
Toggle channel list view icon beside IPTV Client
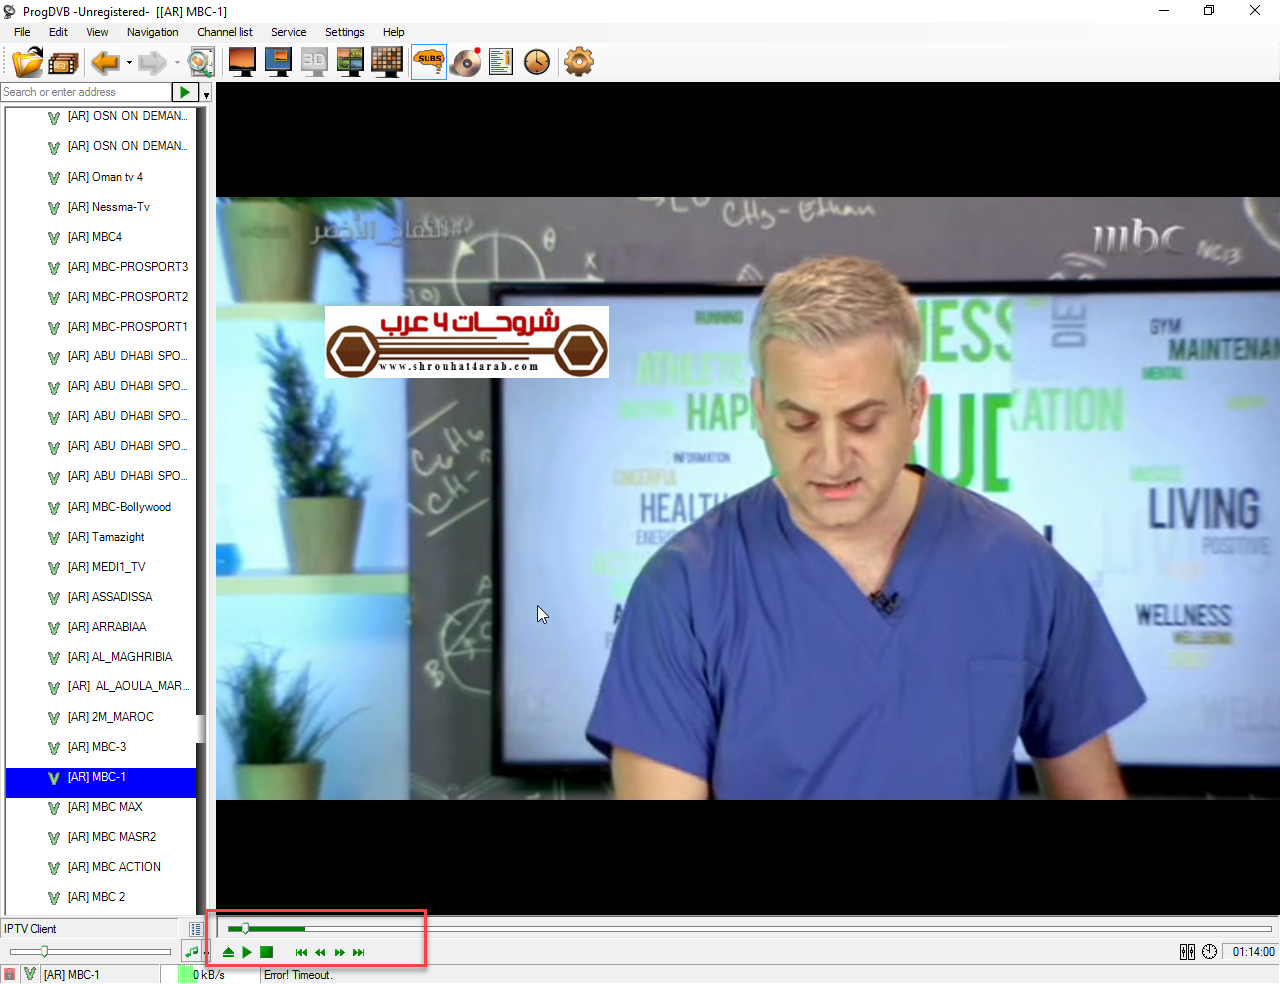[195, 929]
